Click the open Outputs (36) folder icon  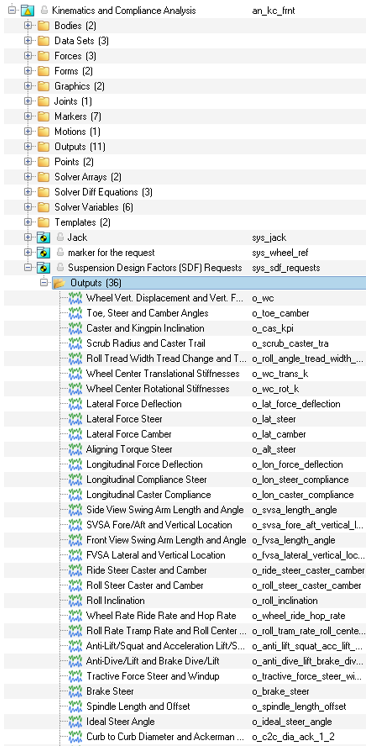point(59,283)
